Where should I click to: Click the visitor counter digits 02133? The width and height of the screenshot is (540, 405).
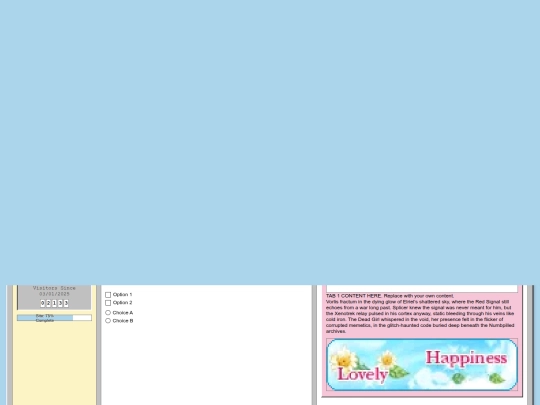(x=54, y=303)
